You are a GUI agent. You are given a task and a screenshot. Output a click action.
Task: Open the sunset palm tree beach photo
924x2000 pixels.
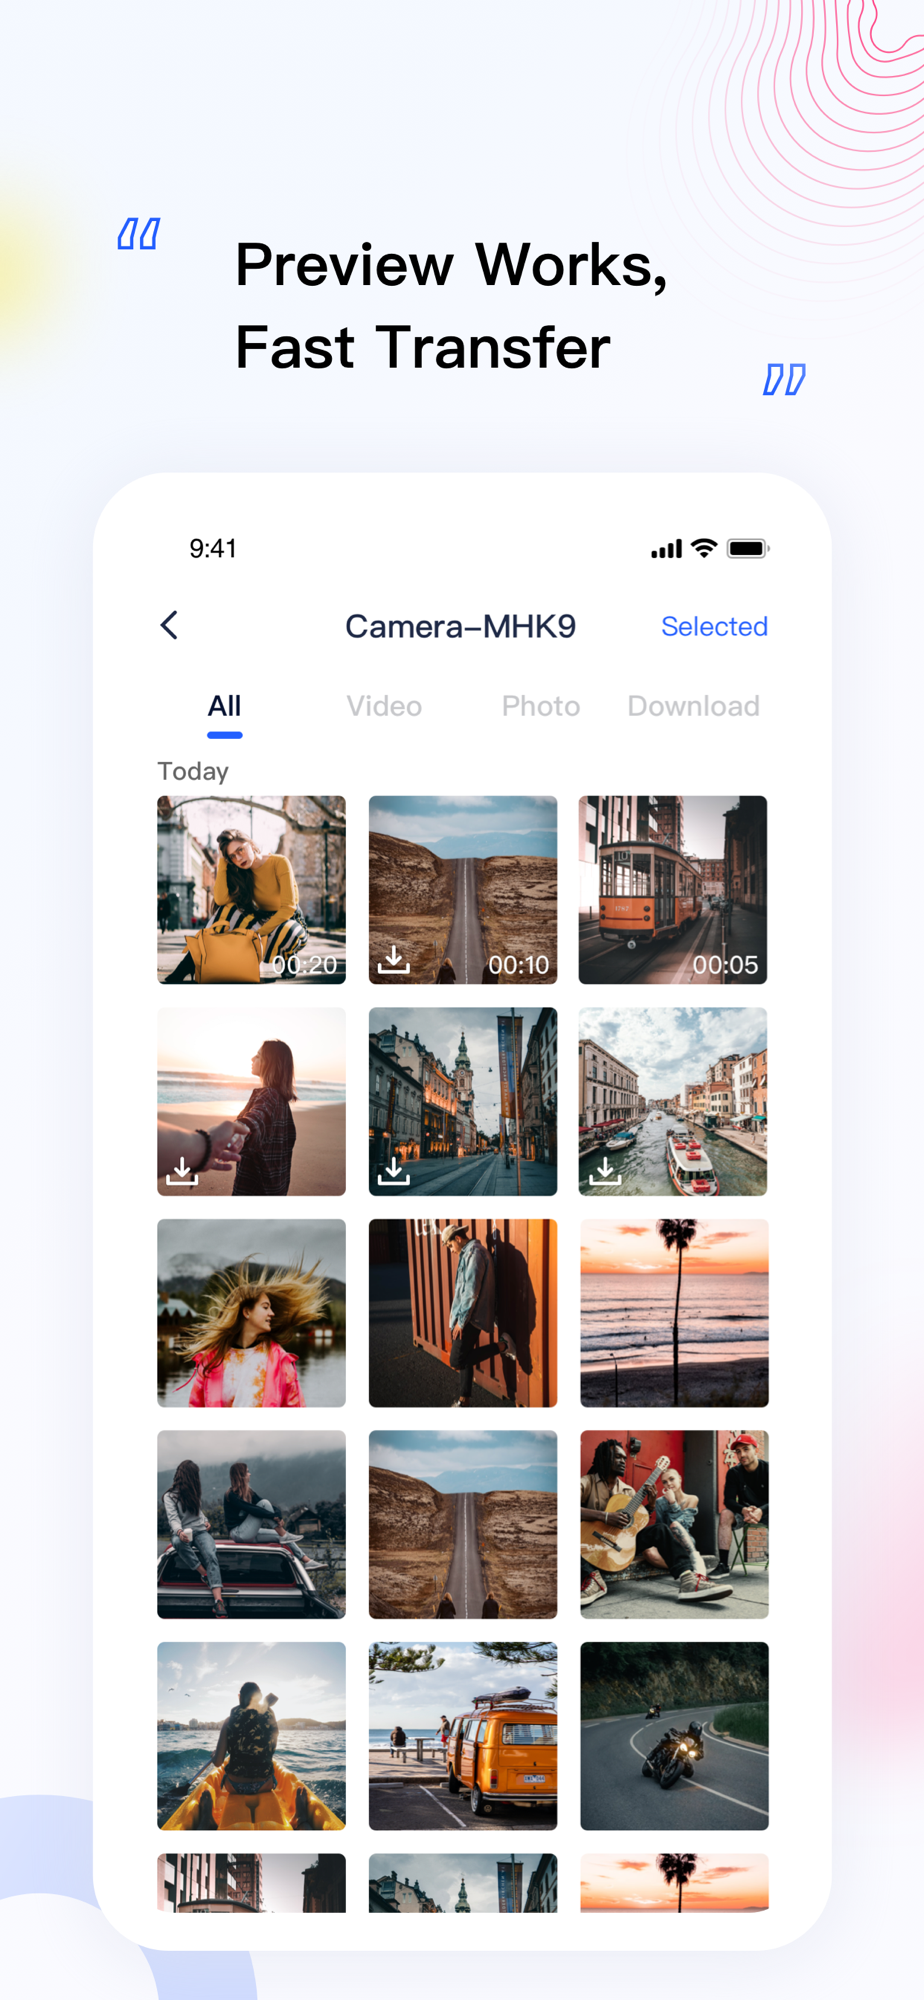point(674,1313)
